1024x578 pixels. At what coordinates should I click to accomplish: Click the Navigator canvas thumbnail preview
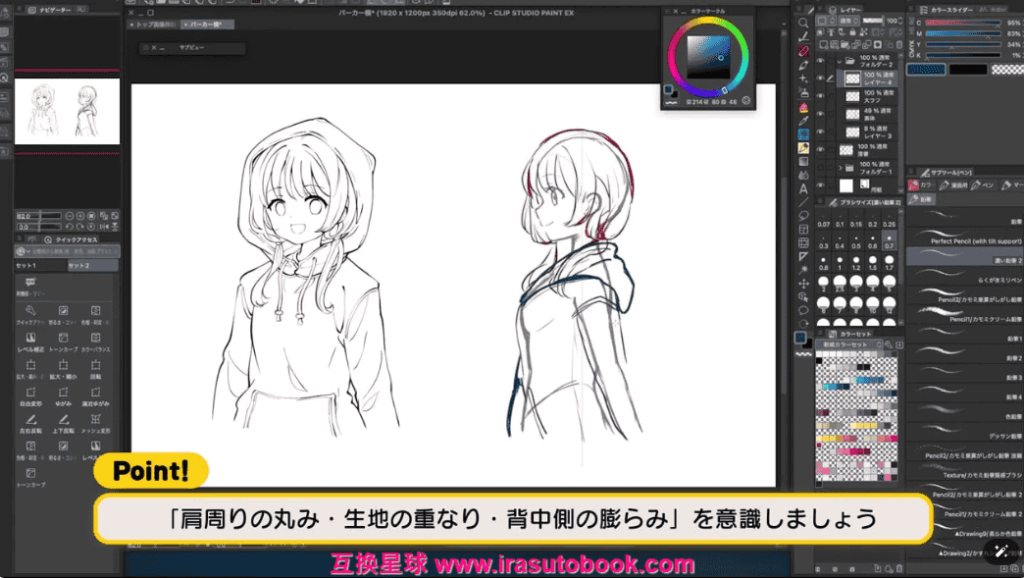[x=67, y=110]
